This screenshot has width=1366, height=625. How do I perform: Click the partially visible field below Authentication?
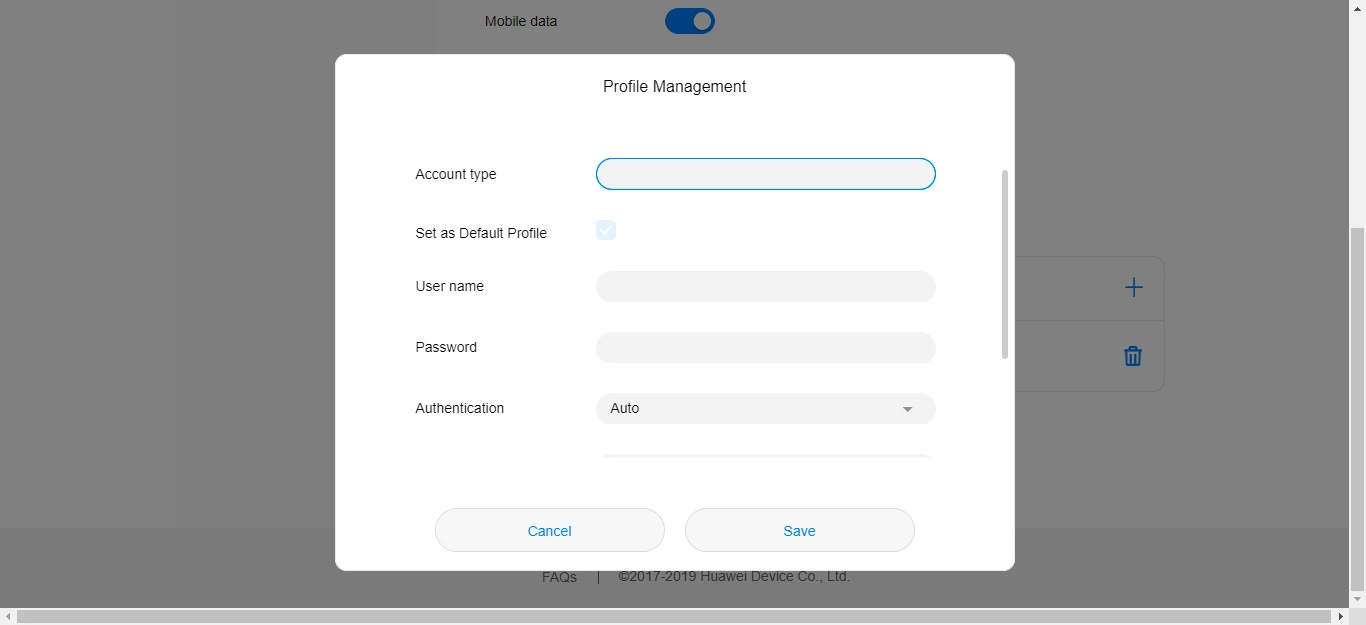point(765,457)
